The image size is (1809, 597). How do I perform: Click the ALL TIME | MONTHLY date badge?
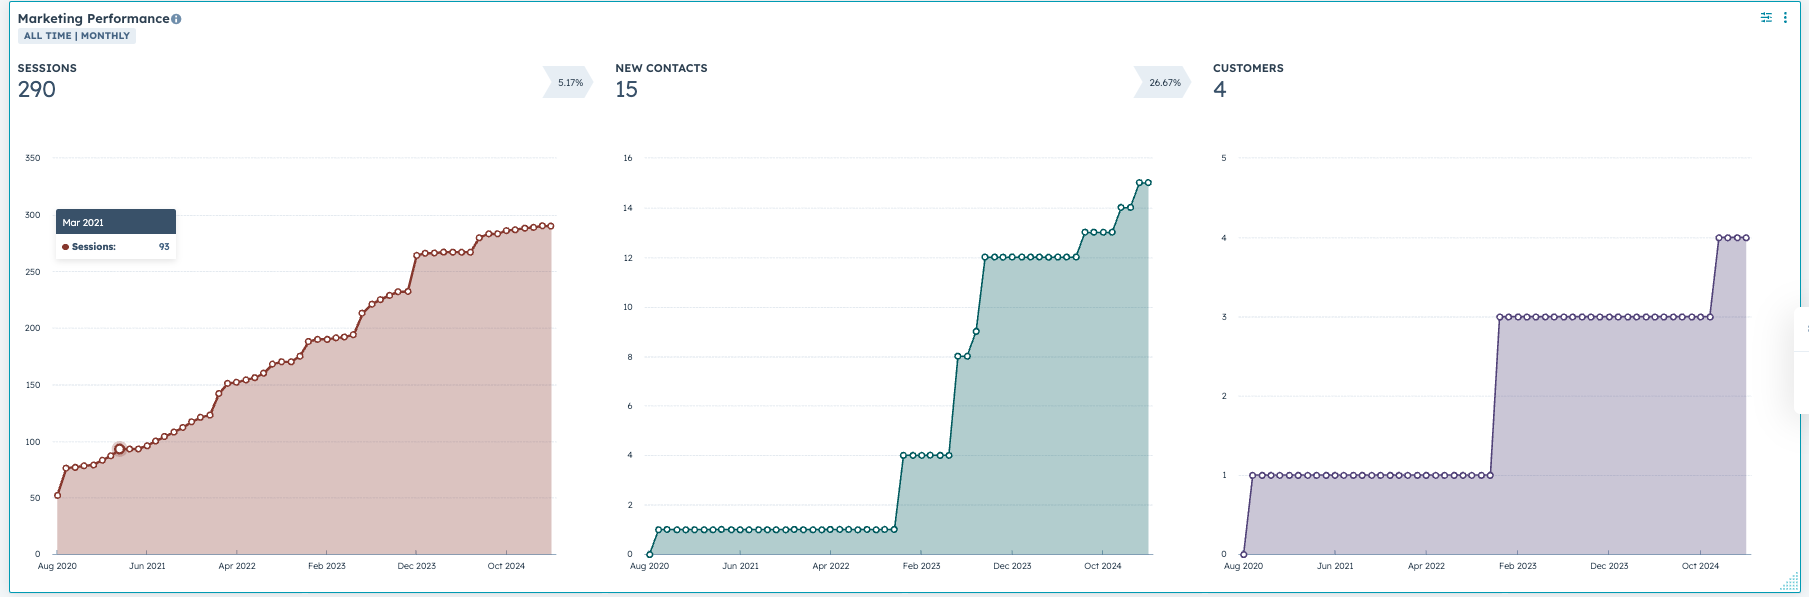(77, 36)
